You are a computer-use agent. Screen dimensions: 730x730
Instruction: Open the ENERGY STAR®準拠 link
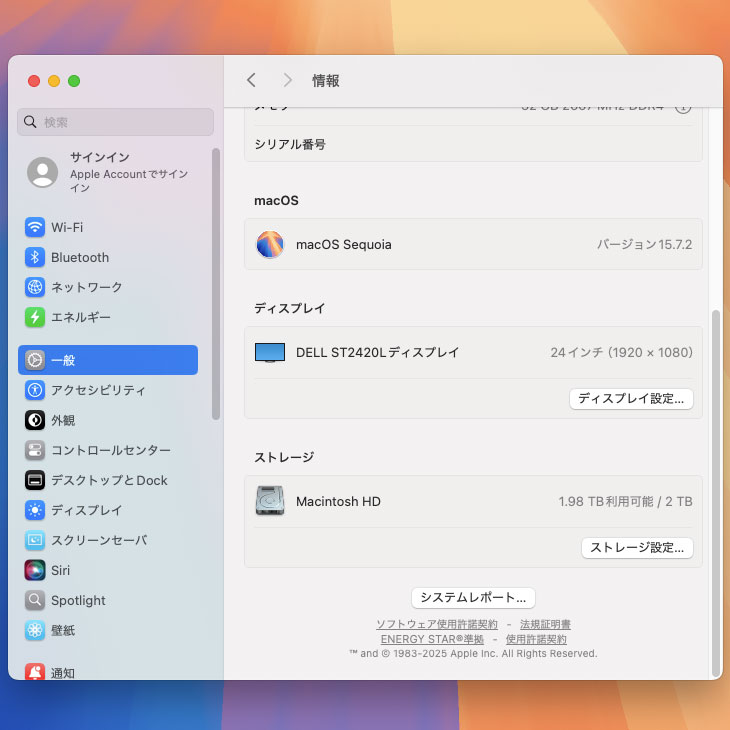[432, 639]
